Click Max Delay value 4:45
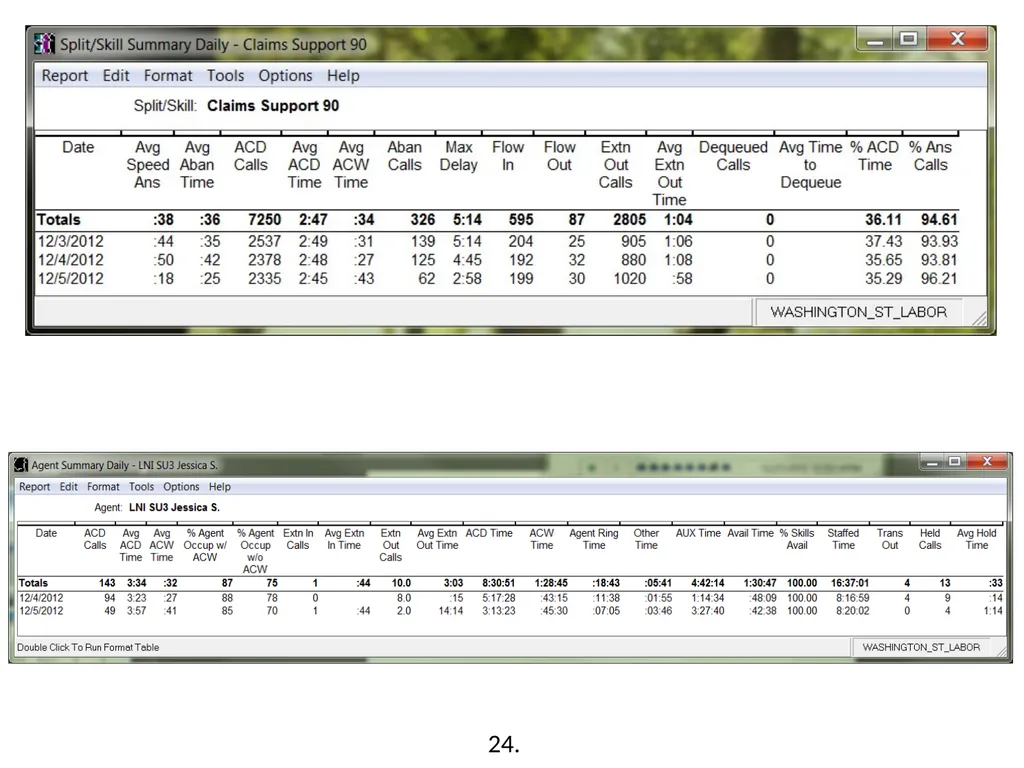 (x=467, y=260)
